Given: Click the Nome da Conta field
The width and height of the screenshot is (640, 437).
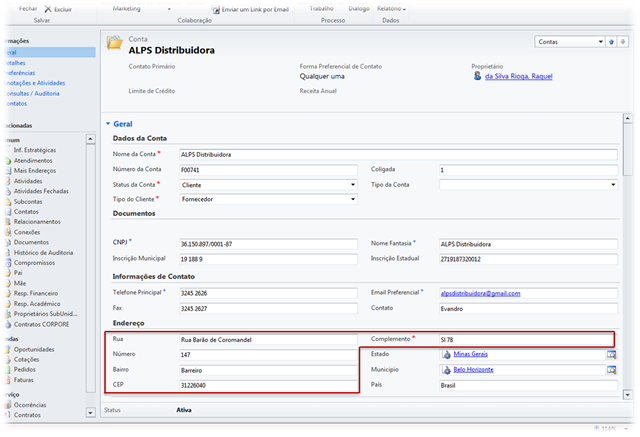Looking at the screenshot, I should pyautogui.click(x=398, y=155).
